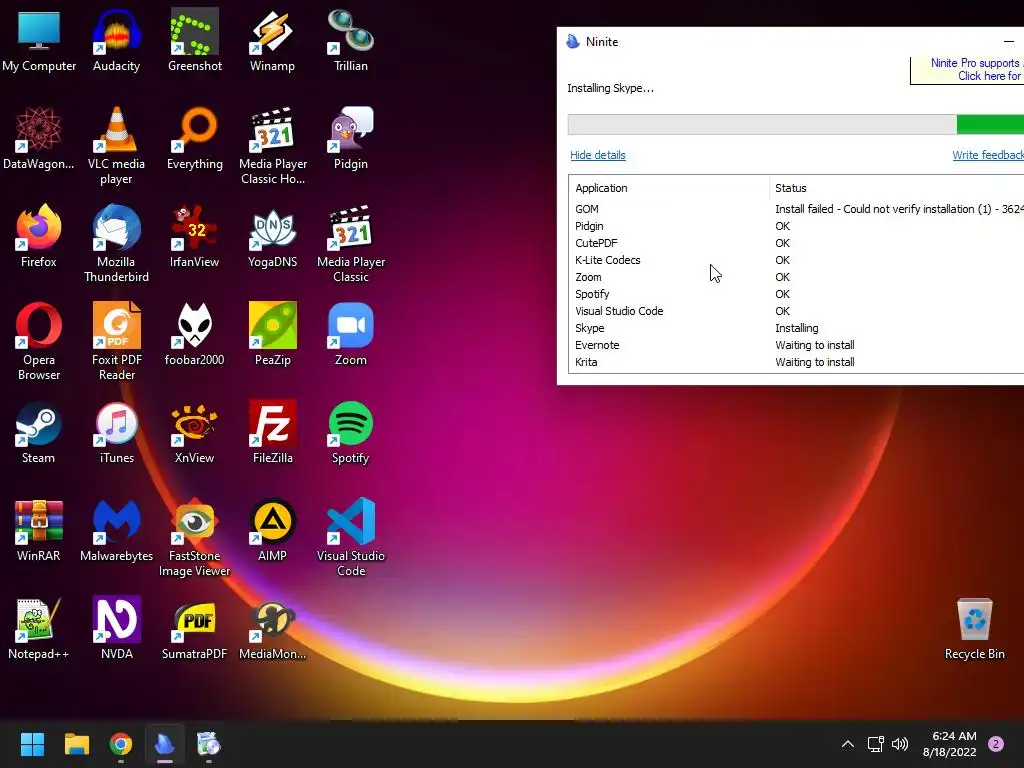Screen dimensions: 1024x768
Task: Select the Visual Studio Code row in Ninite
Action: [796, 311]
